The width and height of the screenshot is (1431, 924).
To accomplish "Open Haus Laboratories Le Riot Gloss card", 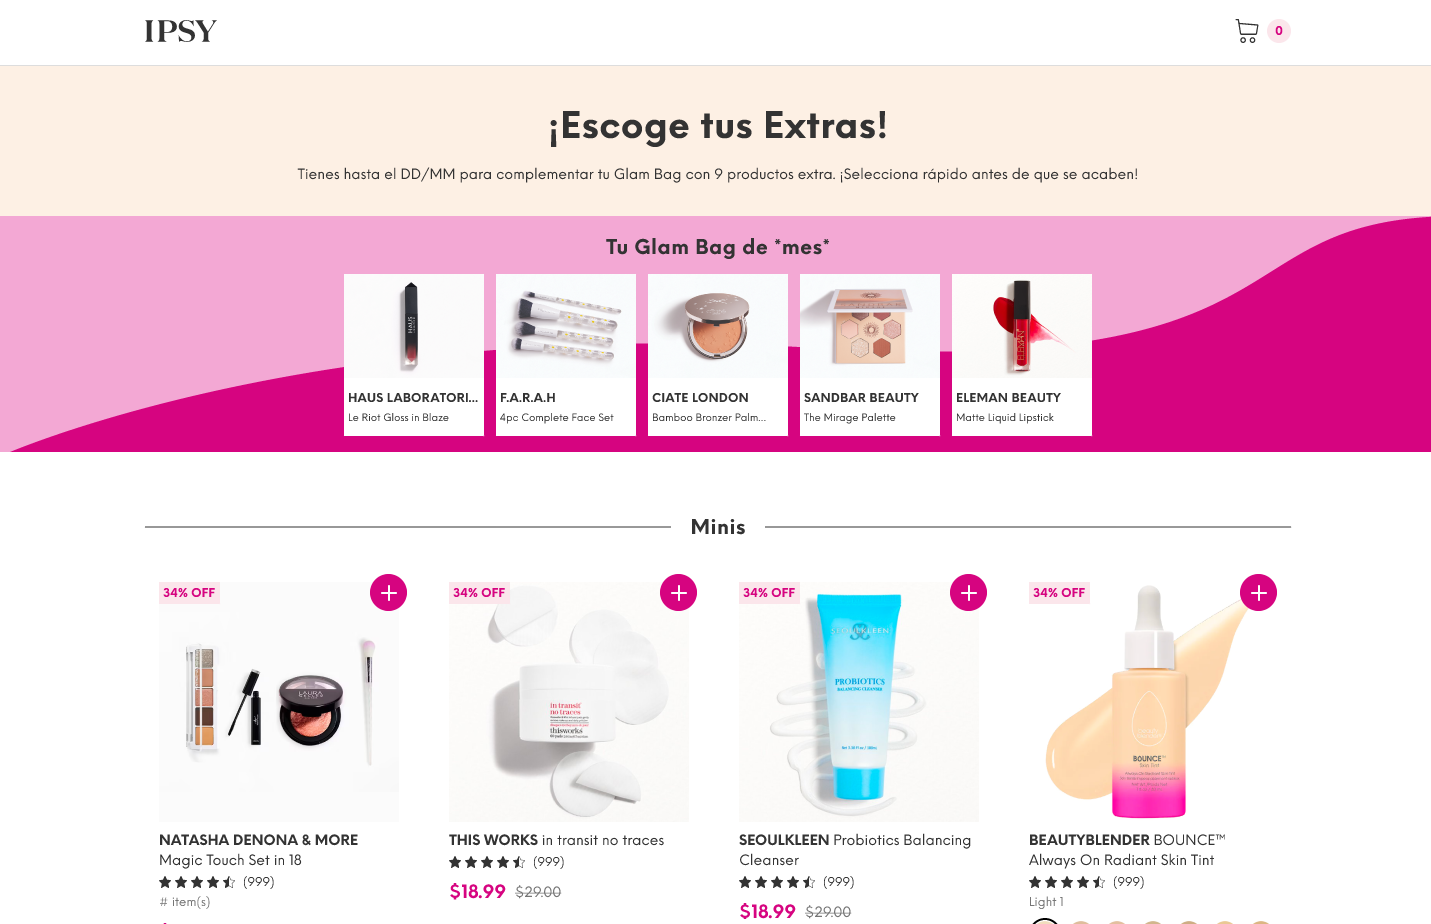I will [x=414, y=355].
